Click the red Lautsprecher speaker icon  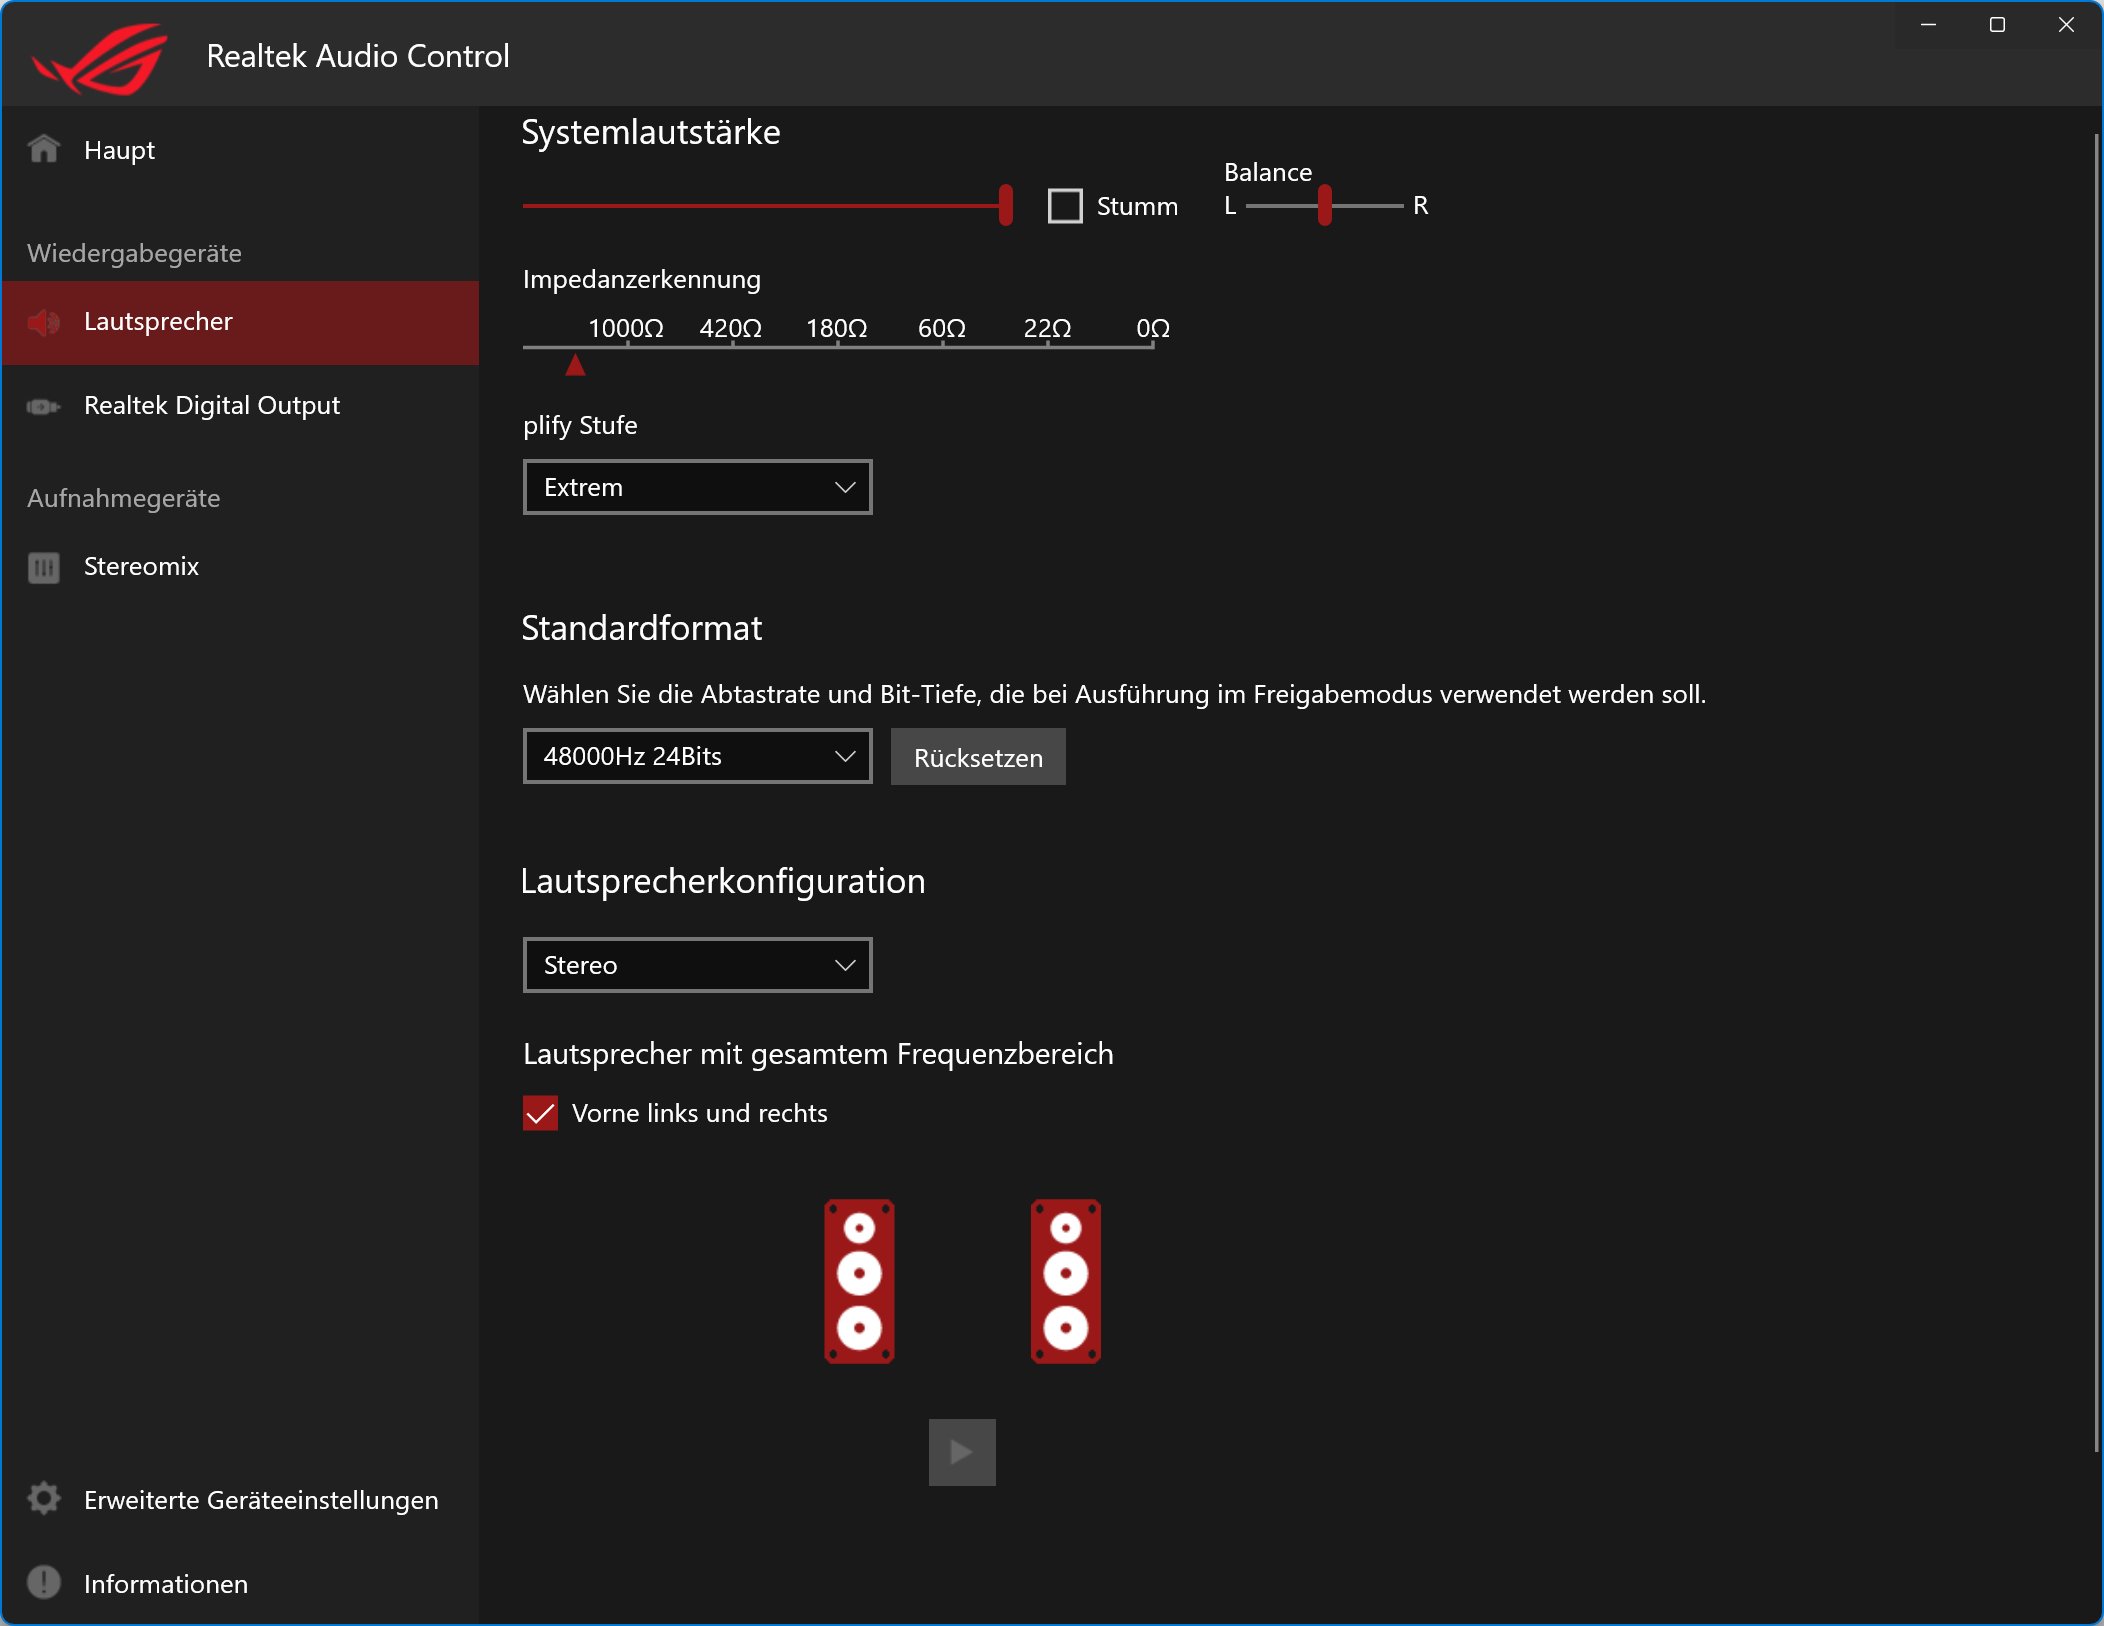tap(43, 322)
